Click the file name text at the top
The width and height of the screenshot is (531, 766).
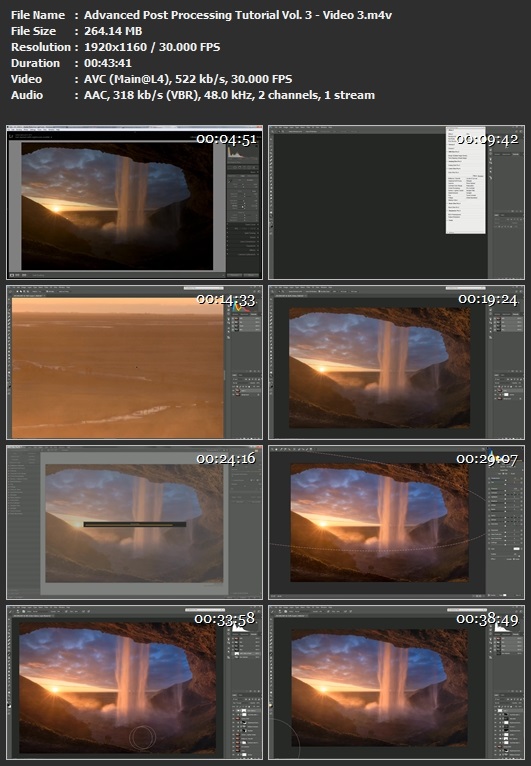[x=238, y=15]
